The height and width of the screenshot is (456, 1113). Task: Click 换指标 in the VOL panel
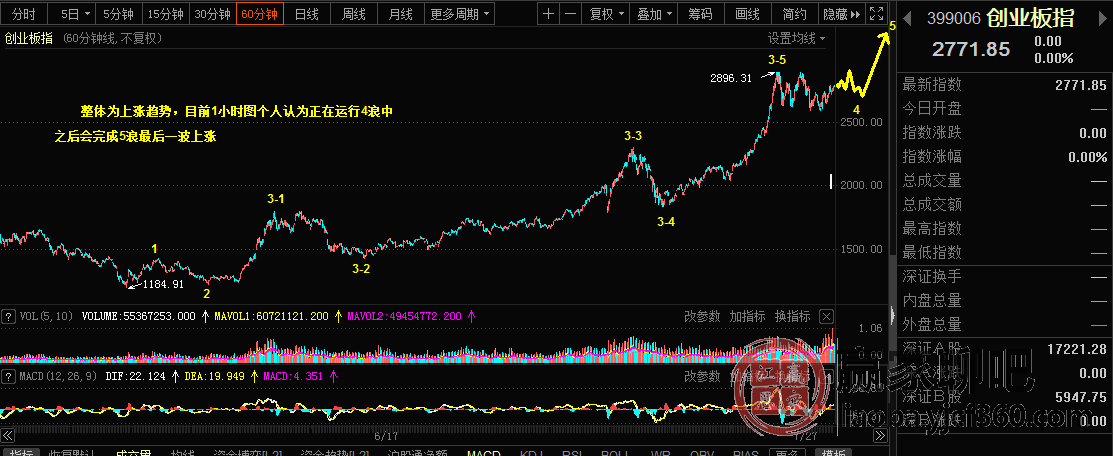tap(792, 316)
